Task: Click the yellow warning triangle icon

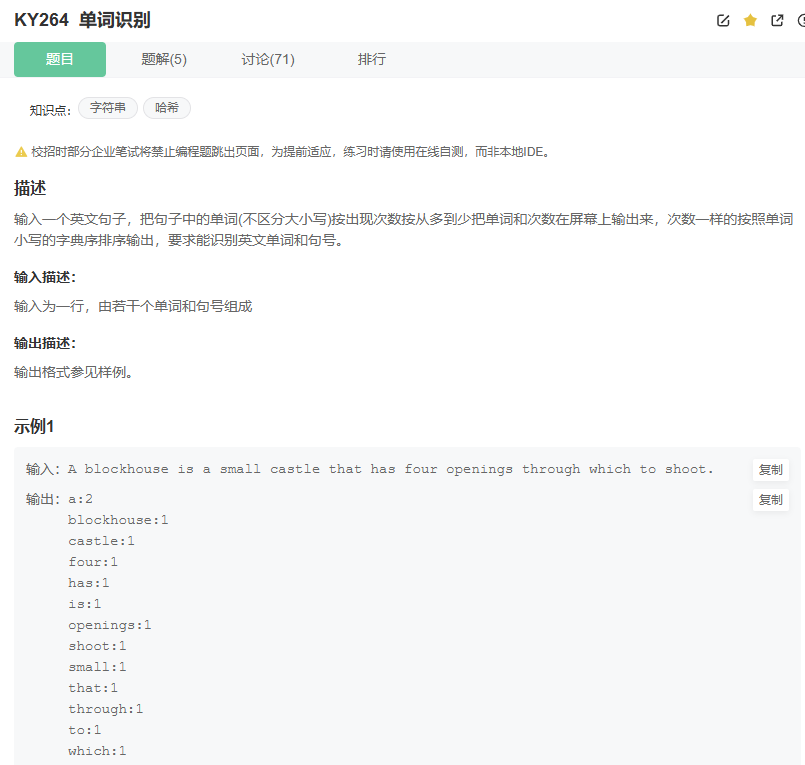Action: [21, 152]
